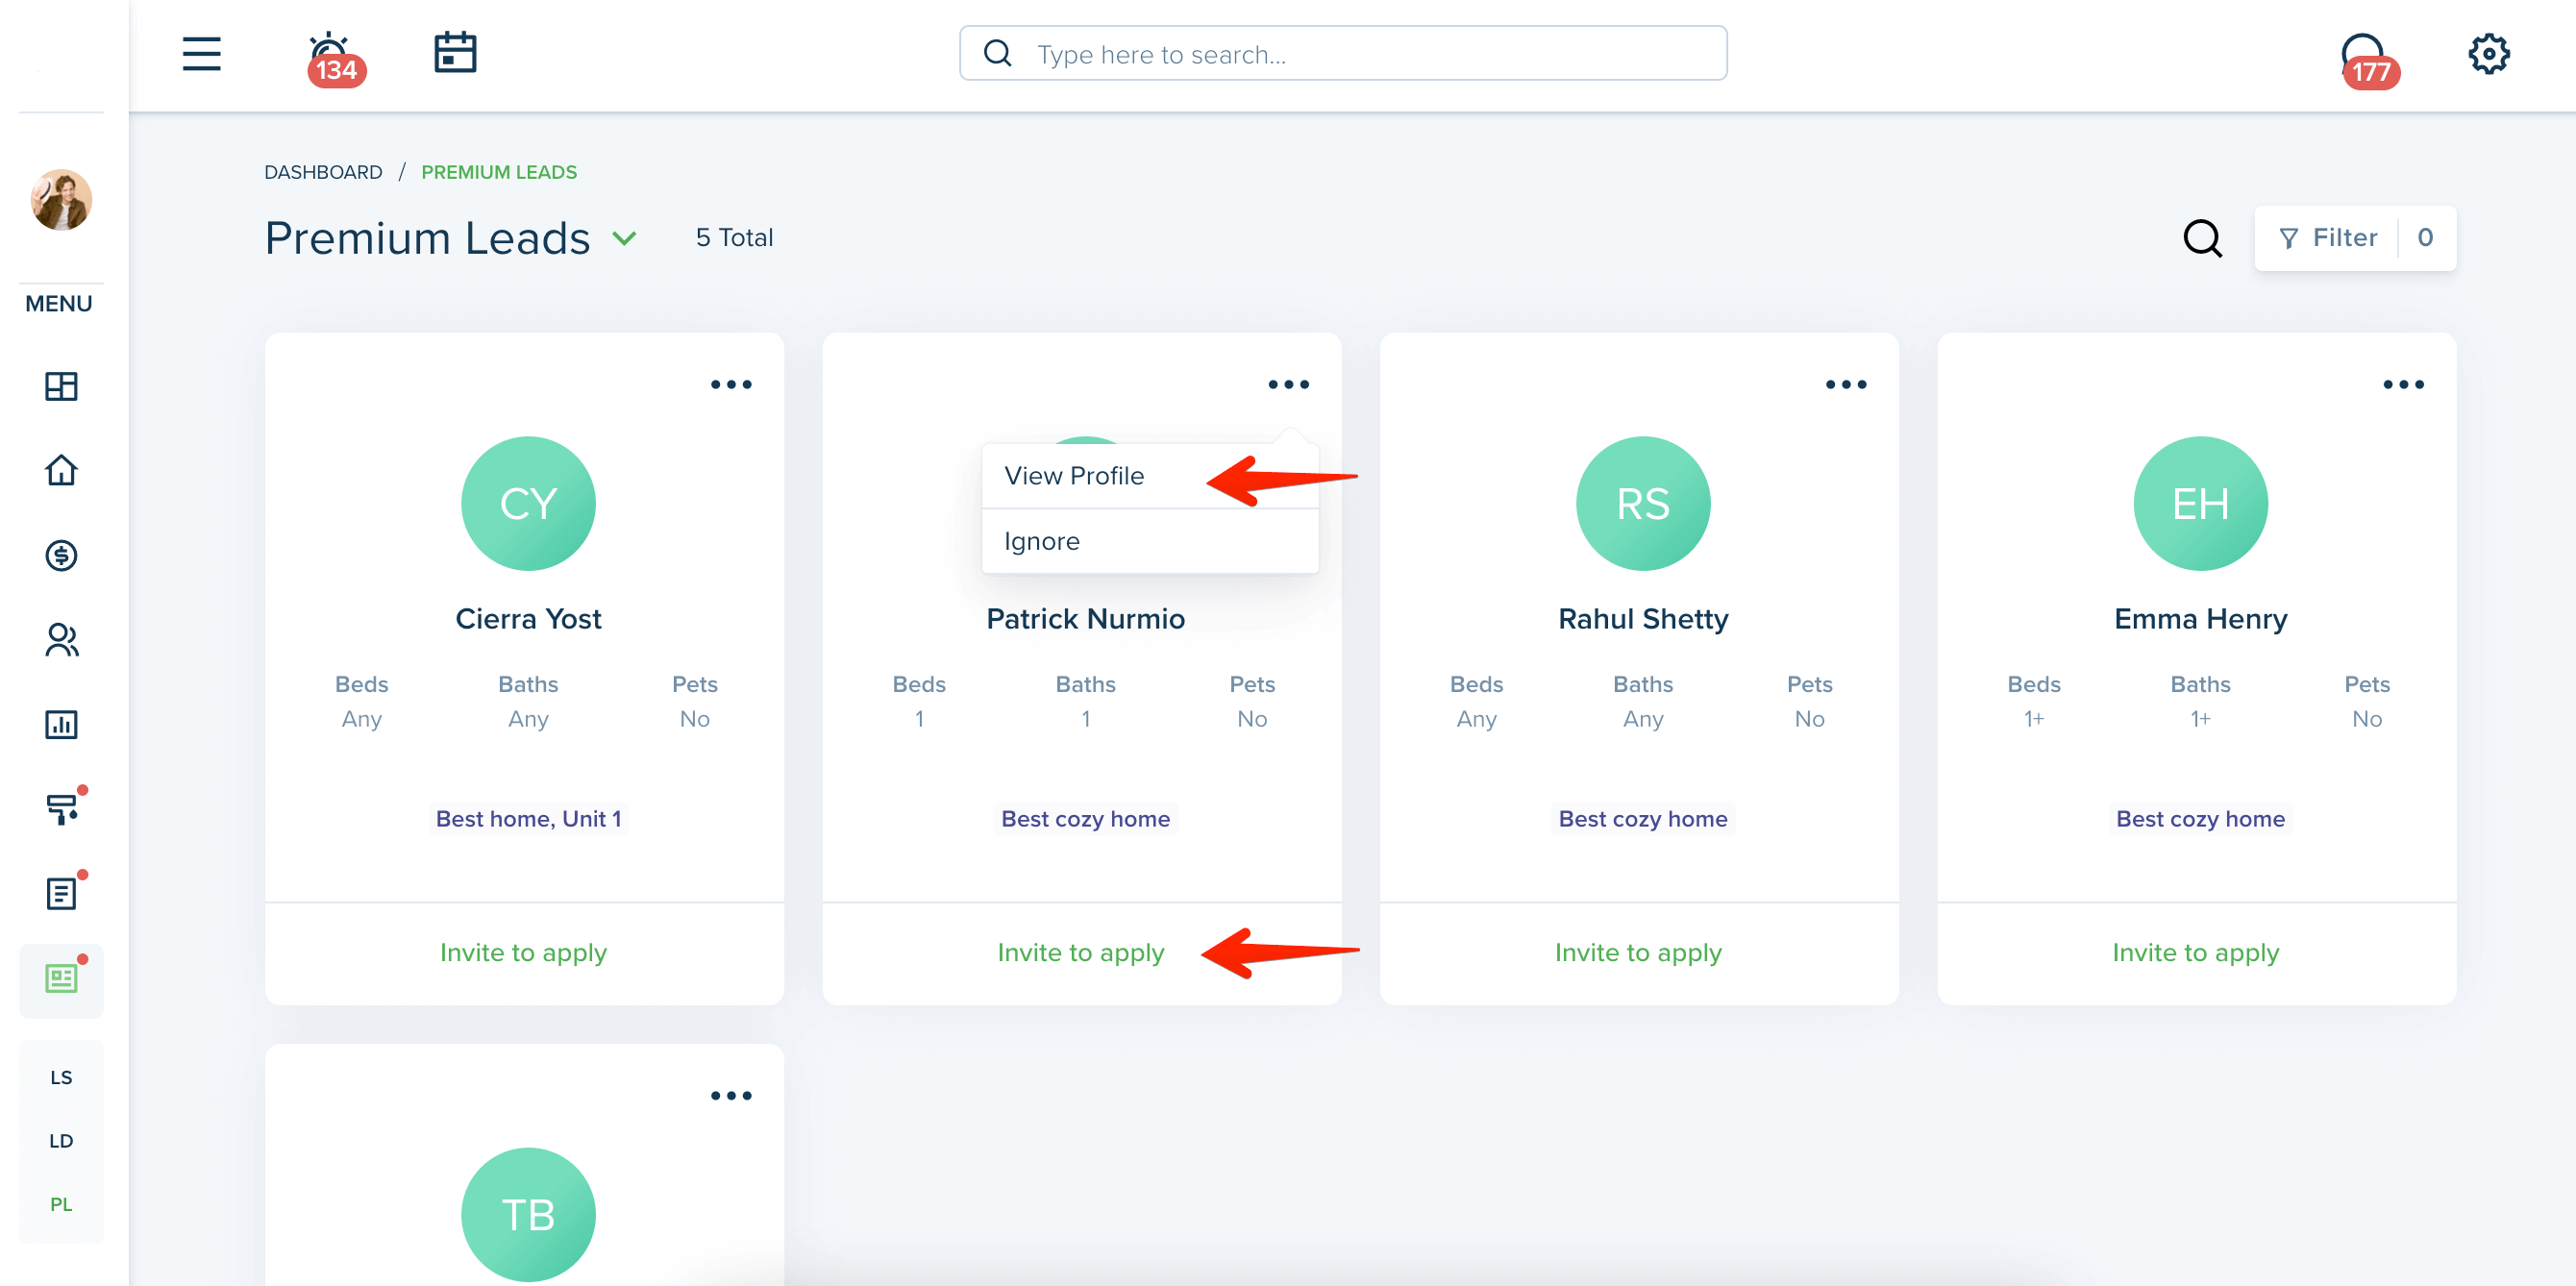The image size is (2576, 1286).
Task: Expand the Premium Leads title dropdown chevron
Action: point(624,238)
